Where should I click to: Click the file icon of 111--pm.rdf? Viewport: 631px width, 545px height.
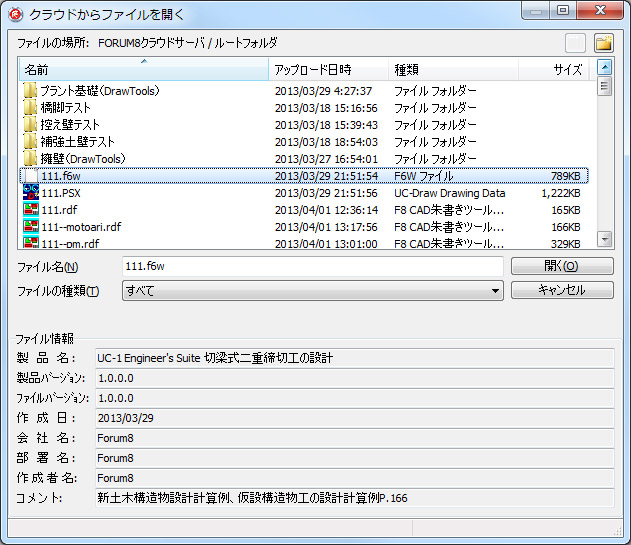click(x=31, y=243)
